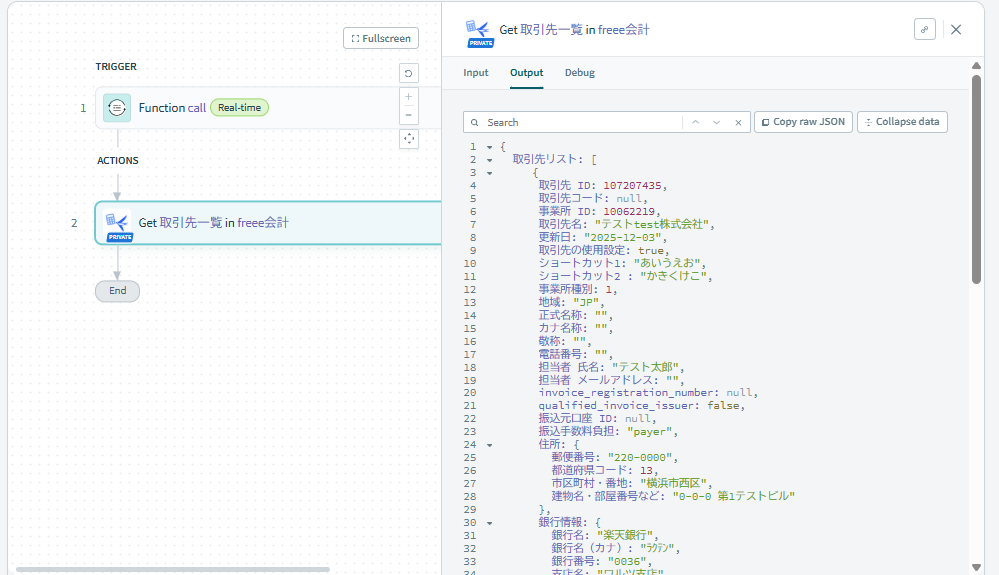
Task: Click Copy raw JSON button
Action: coord(803,122)
